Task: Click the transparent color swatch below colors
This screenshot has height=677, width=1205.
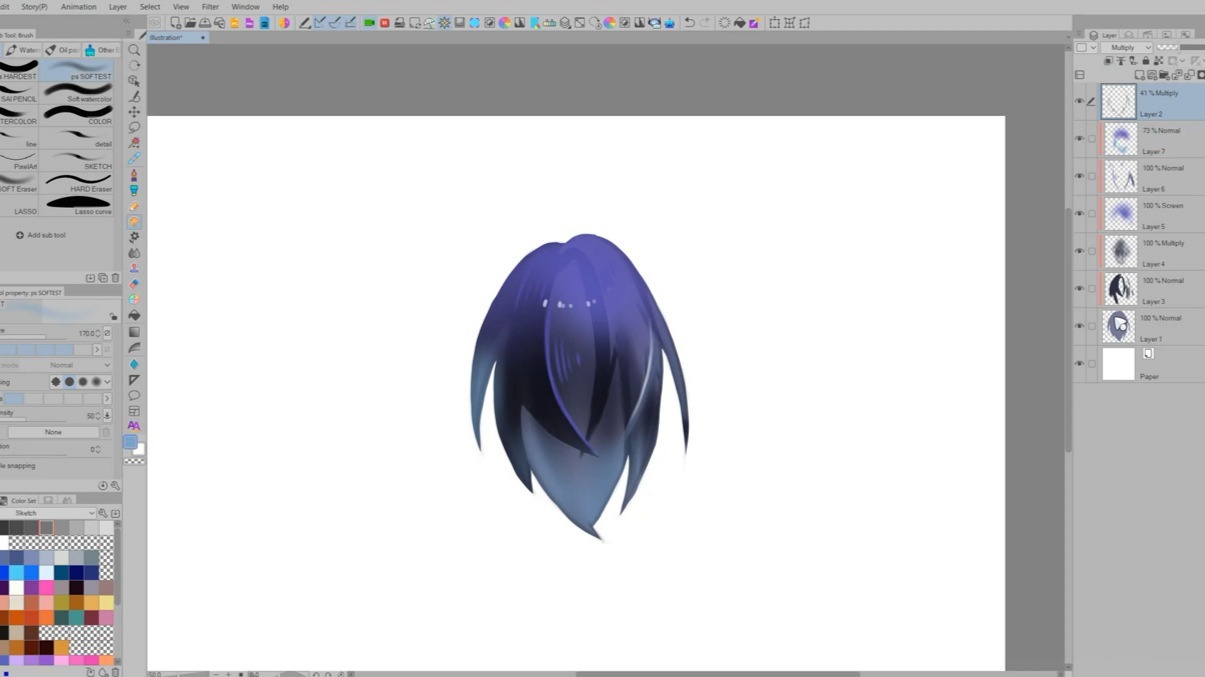Action: coord(134,460)
